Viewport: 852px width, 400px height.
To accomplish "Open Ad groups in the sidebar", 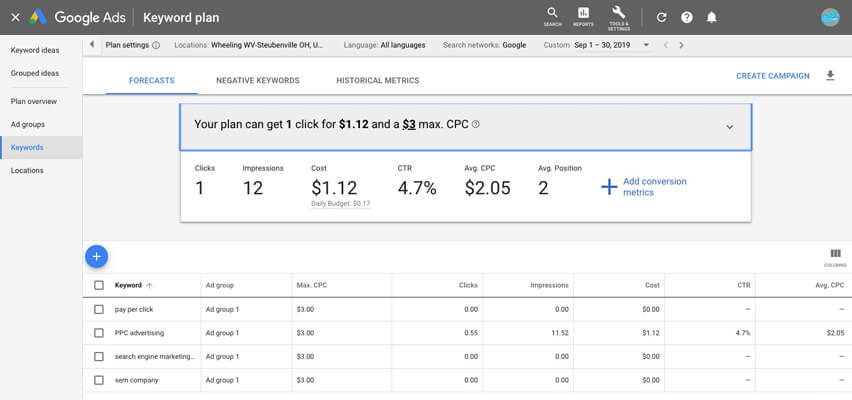I will (28, 124).
